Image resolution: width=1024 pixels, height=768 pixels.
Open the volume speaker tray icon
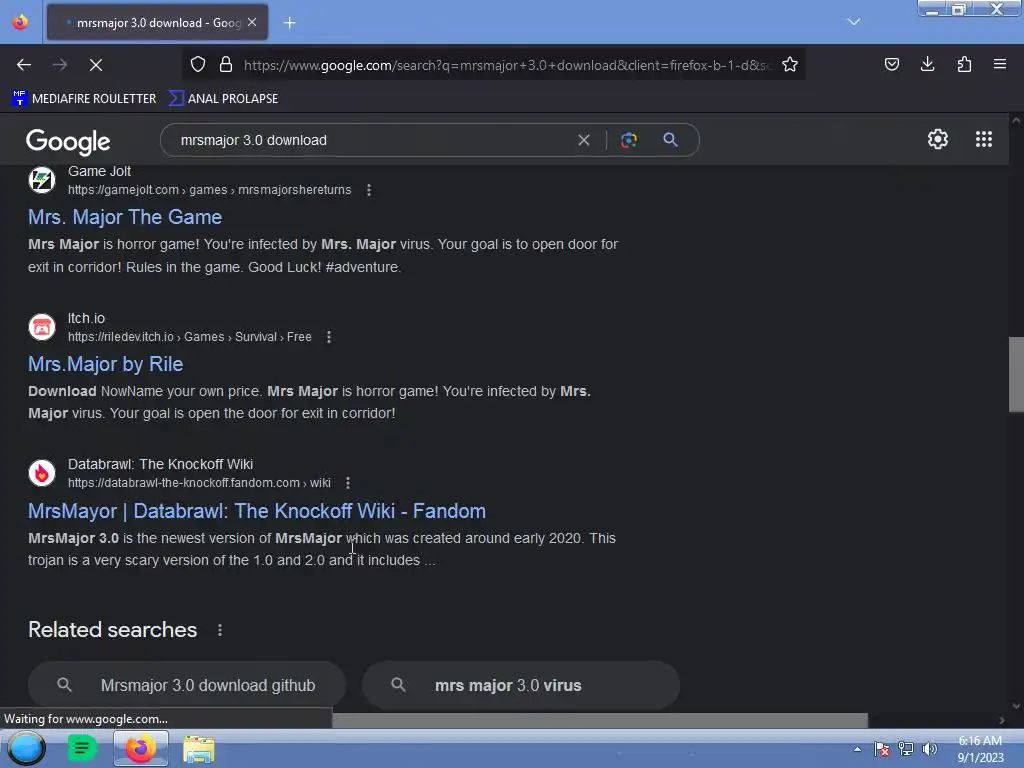[929, 749]
